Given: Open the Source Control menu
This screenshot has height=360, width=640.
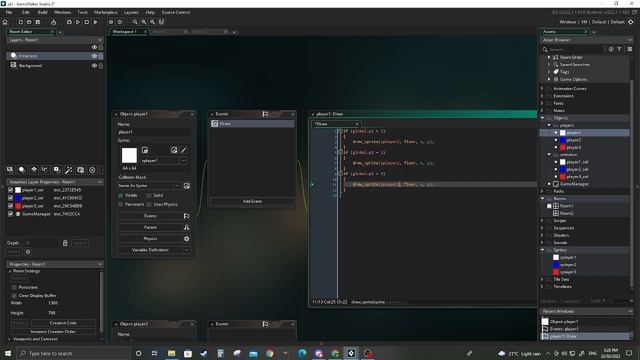Looking at the screenshot, I should [176, 12].
